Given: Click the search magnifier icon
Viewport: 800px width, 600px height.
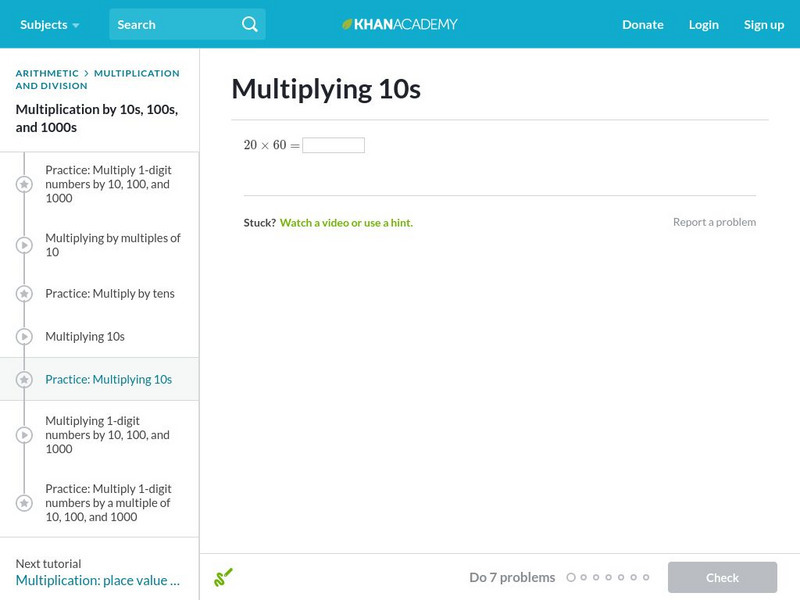Looking at the screenshot, I should click(x=249, y=24).
